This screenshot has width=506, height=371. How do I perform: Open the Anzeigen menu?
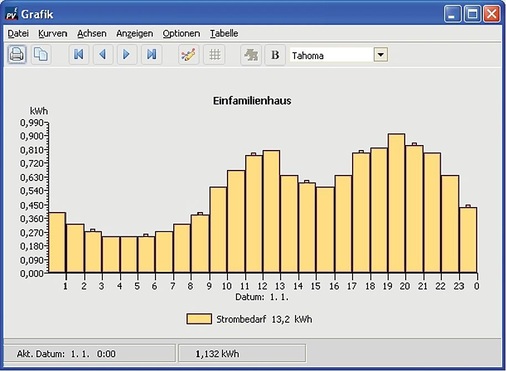(x=135, y=33)
